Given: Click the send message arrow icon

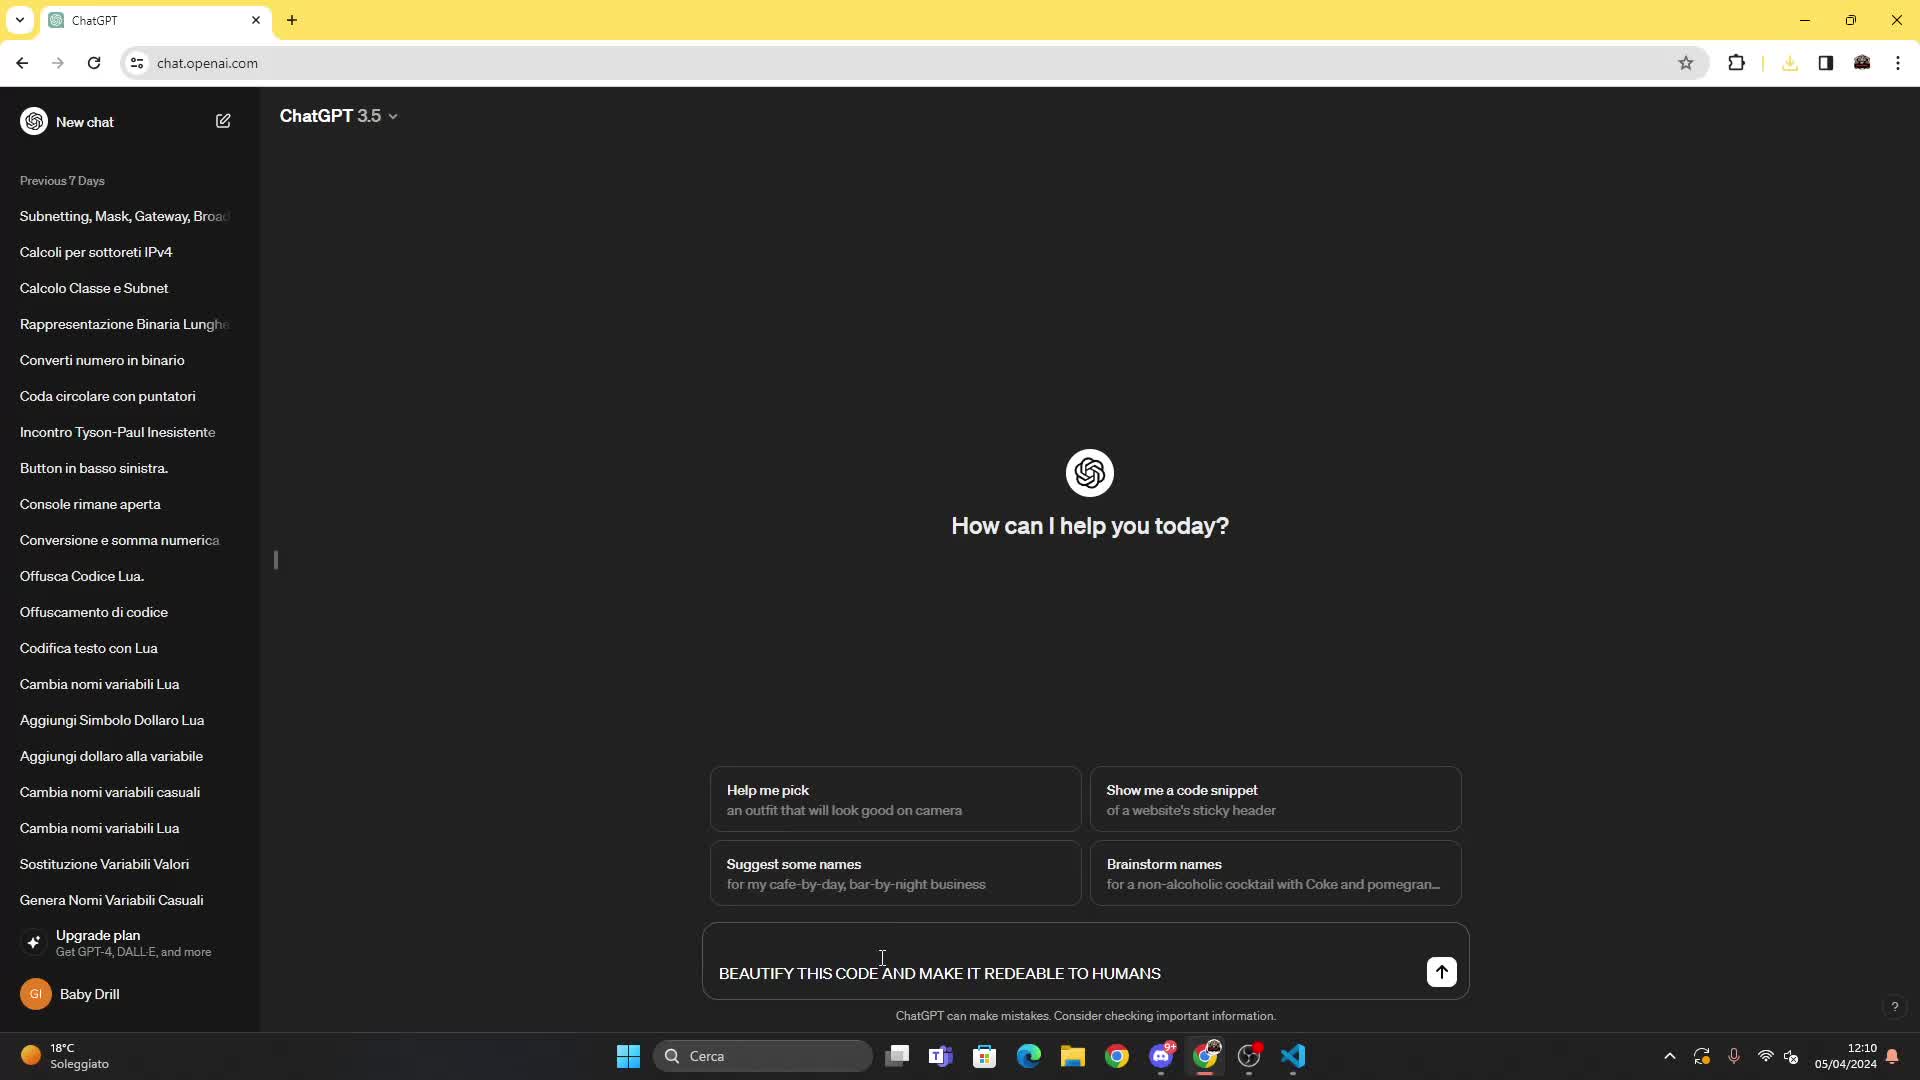Looking at the screenshot, I should tap(1441, 971).
